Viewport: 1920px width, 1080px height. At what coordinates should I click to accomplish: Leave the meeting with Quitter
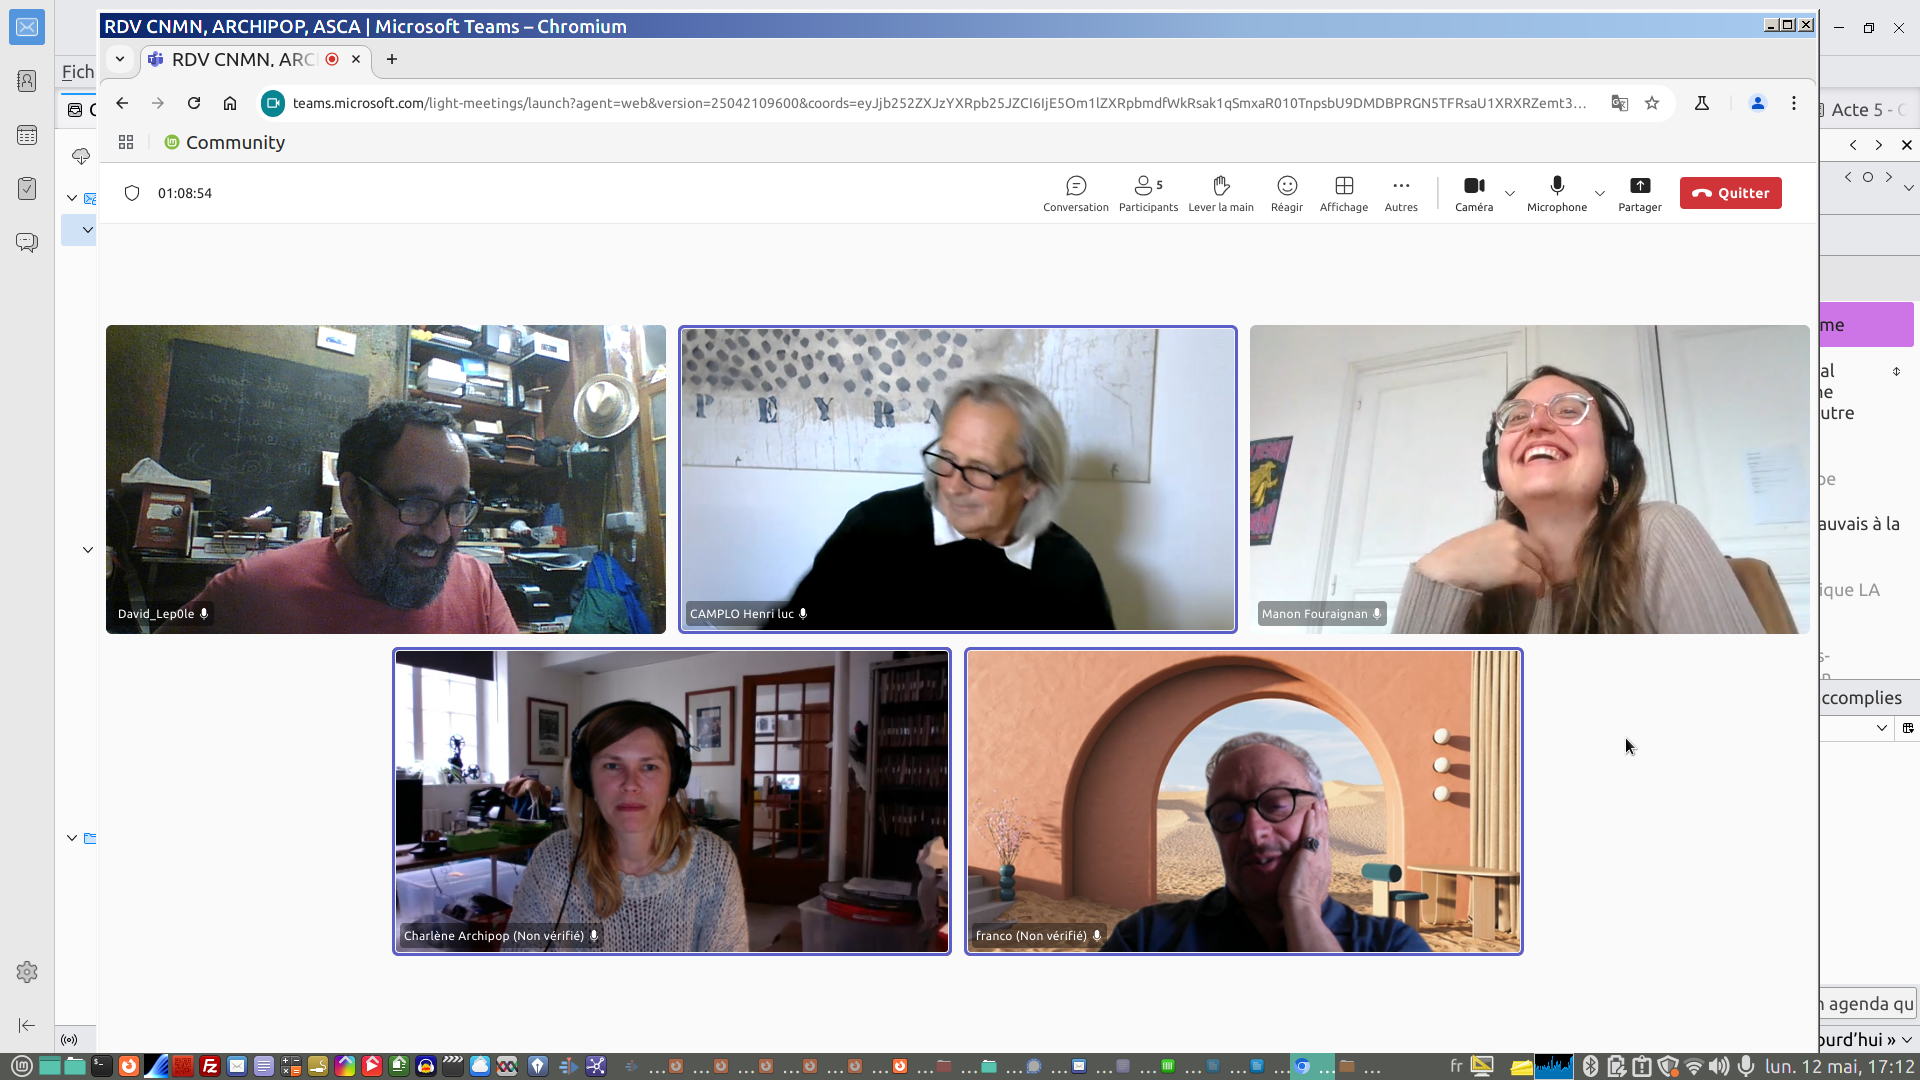pyautogui.click(x=1730, y=193)
